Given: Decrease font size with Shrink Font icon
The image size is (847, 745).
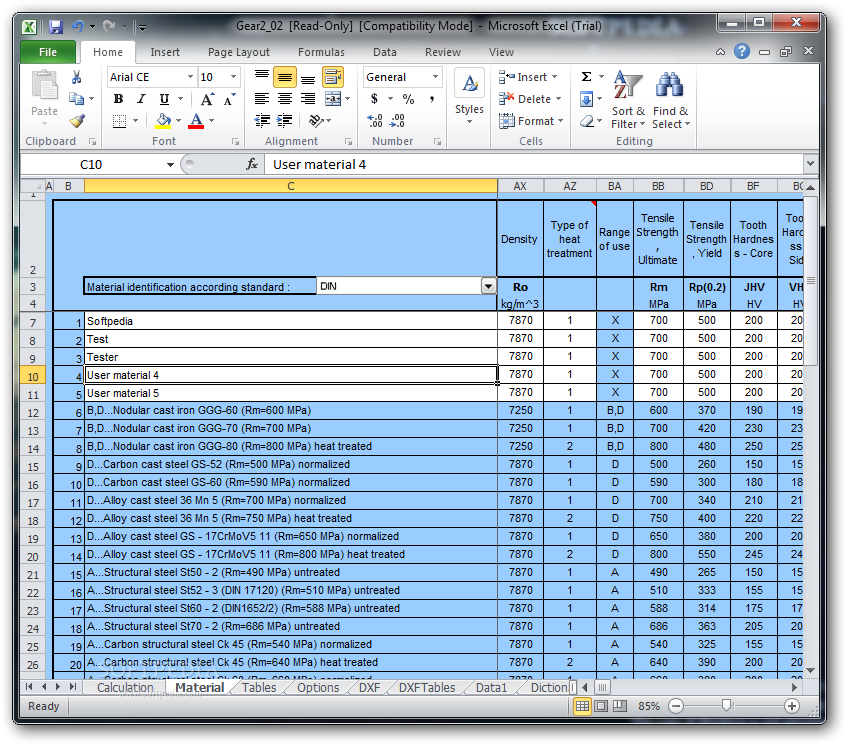Looking at the screenshot, I should [x=230, y=99].
